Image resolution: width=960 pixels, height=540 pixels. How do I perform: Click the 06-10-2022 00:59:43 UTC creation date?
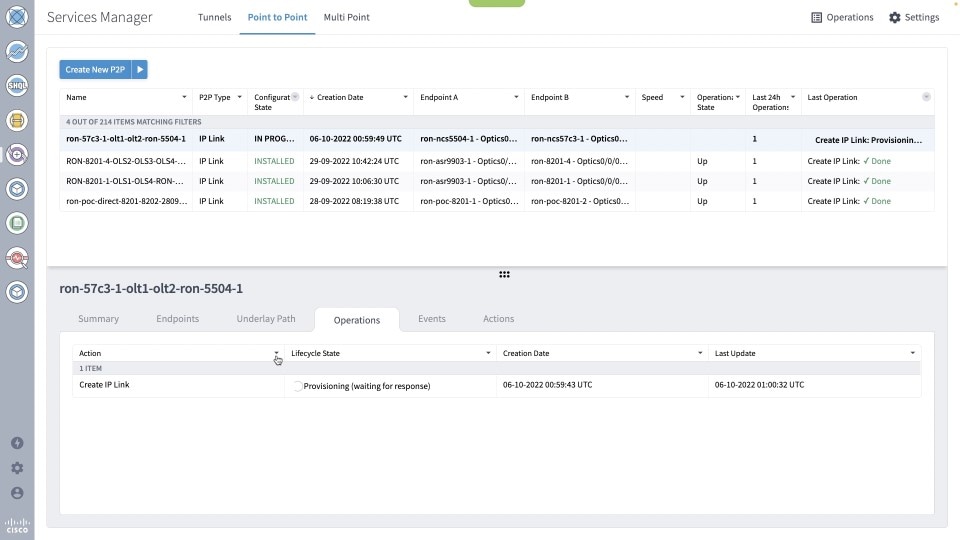(x=547, y=384)
